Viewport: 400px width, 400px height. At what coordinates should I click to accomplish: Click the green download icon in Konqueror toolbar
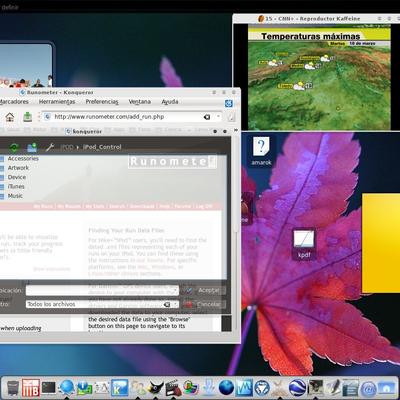coord(27,117)
